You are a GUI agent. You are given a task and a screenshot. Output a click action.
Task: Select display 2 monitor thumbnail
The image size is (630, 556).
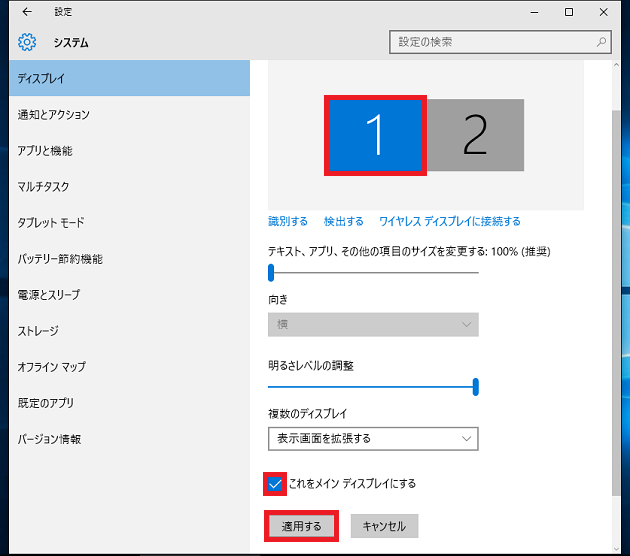coord(475,135)
